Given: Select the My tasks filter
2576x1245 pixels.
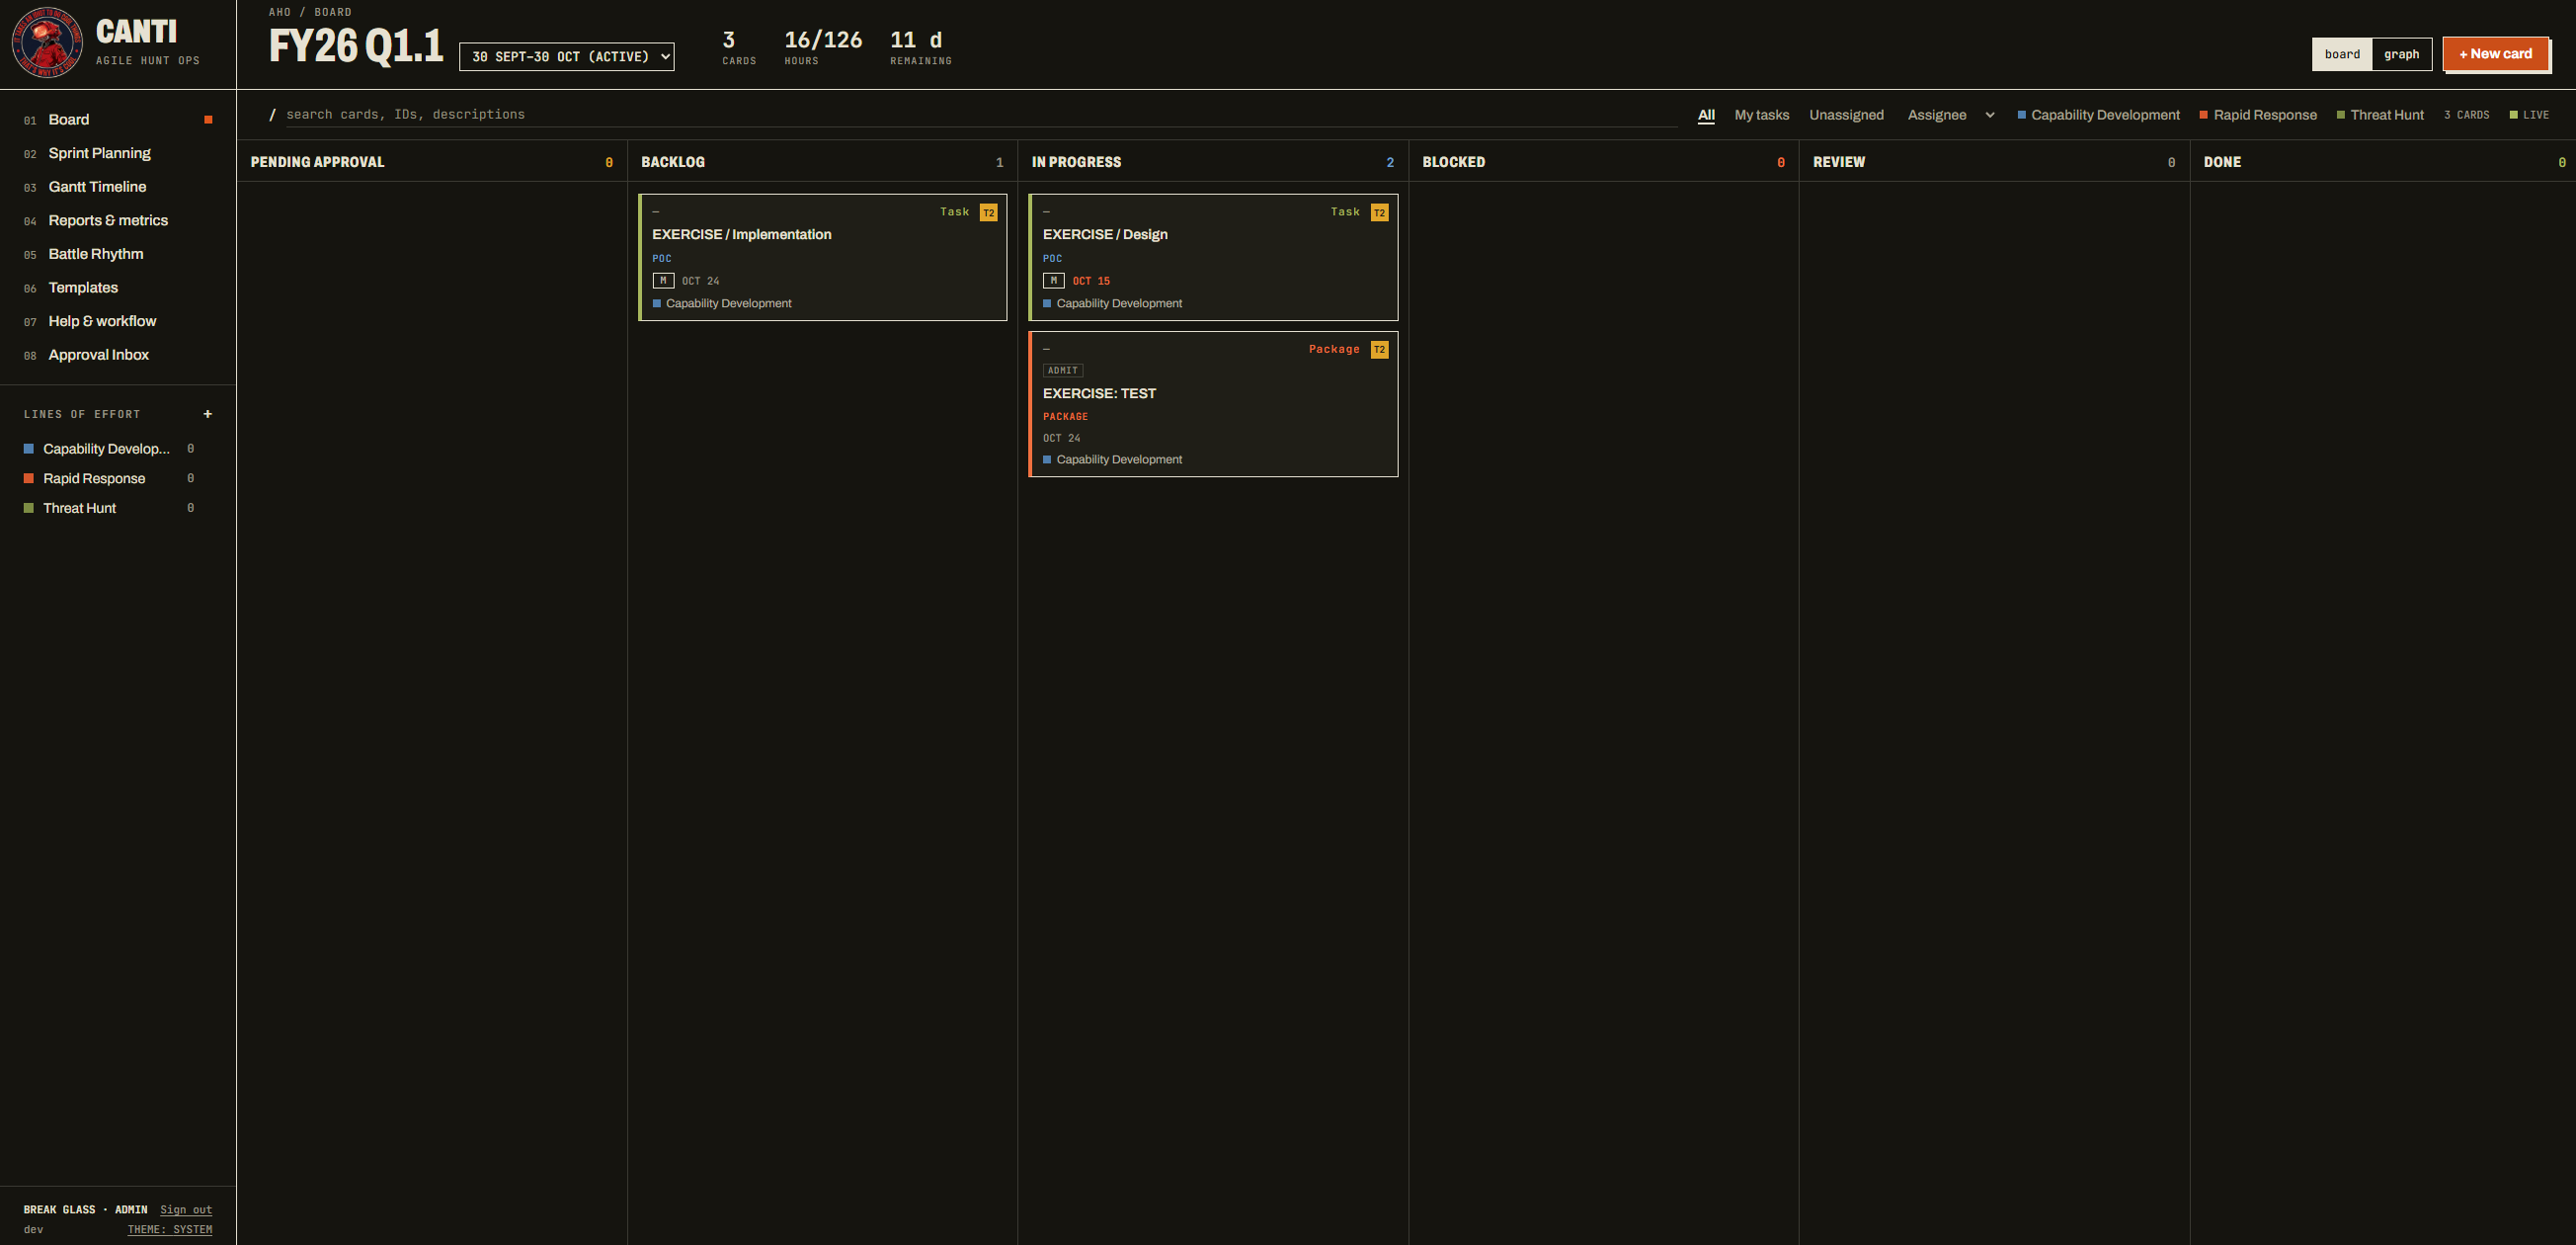Looking at the screenshot, I should pos(1761,115).
